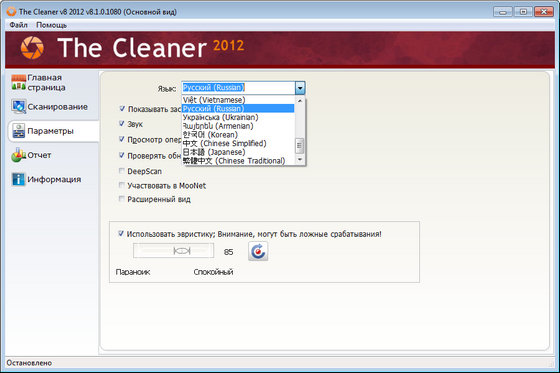560x373 pixels.
Task: Toggle the Расширенный вид checkbox
Action: [x=122, y=199]
